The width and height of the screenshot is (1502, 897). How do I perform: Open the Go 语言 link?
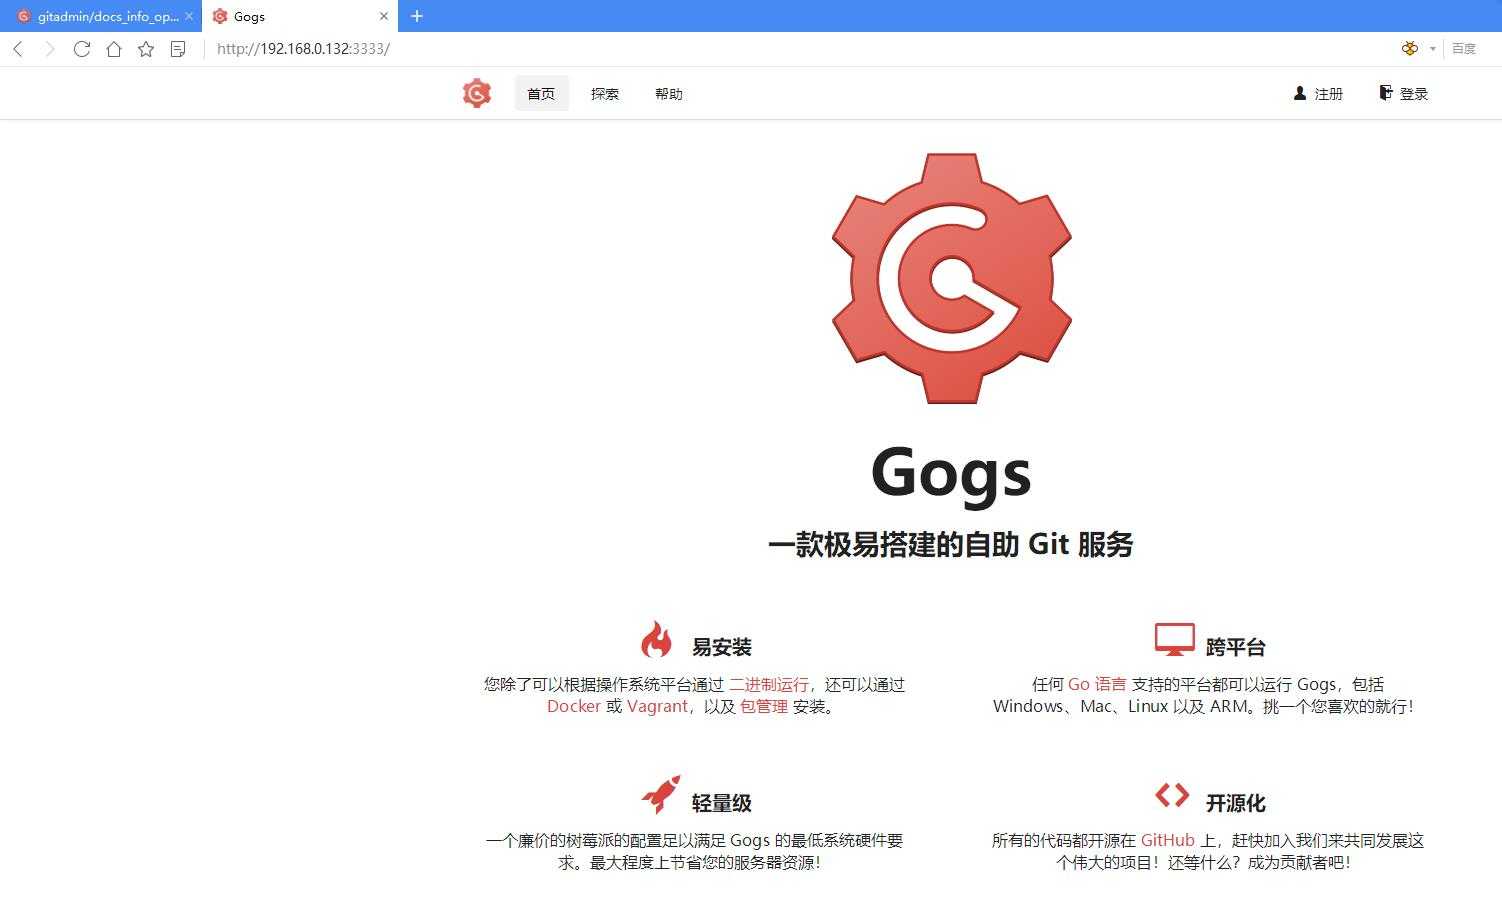tap(1097, 685)
